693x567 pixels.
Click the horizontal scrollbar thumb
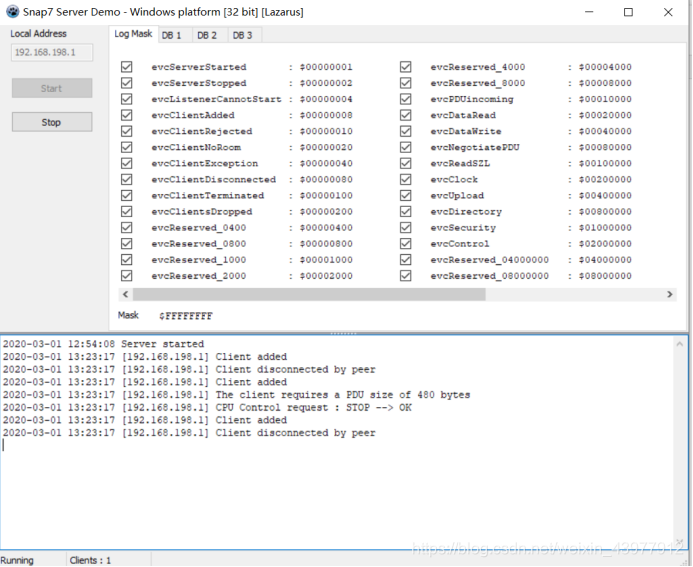pyautogui.click(x=309, y=294)
